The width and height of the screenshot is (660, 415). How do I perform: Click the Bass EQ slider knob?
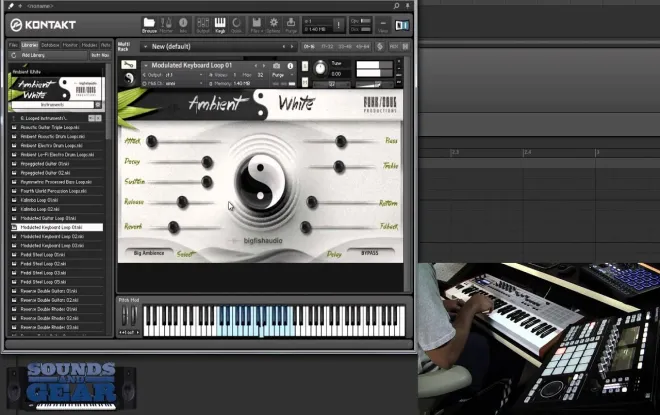(341, 141)
